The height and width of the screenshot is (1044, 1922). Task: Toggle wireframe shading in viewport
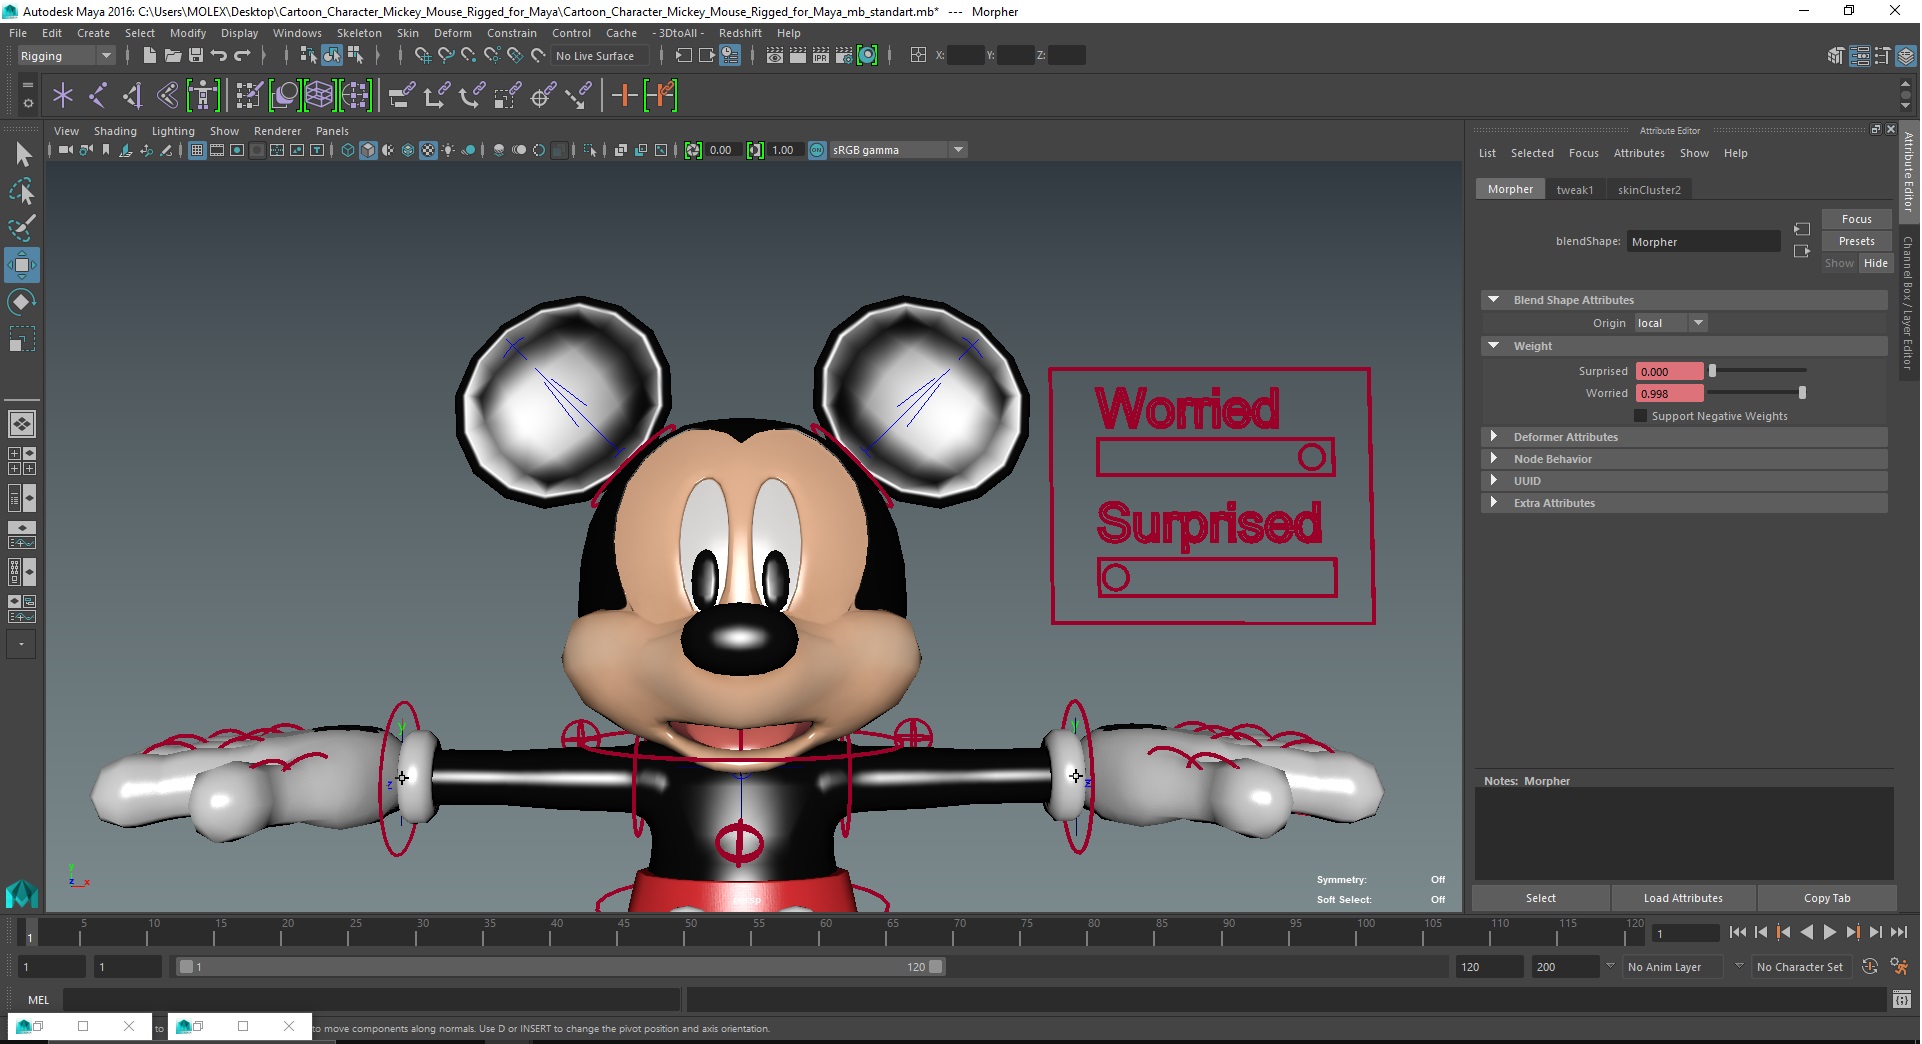point(348,150)
